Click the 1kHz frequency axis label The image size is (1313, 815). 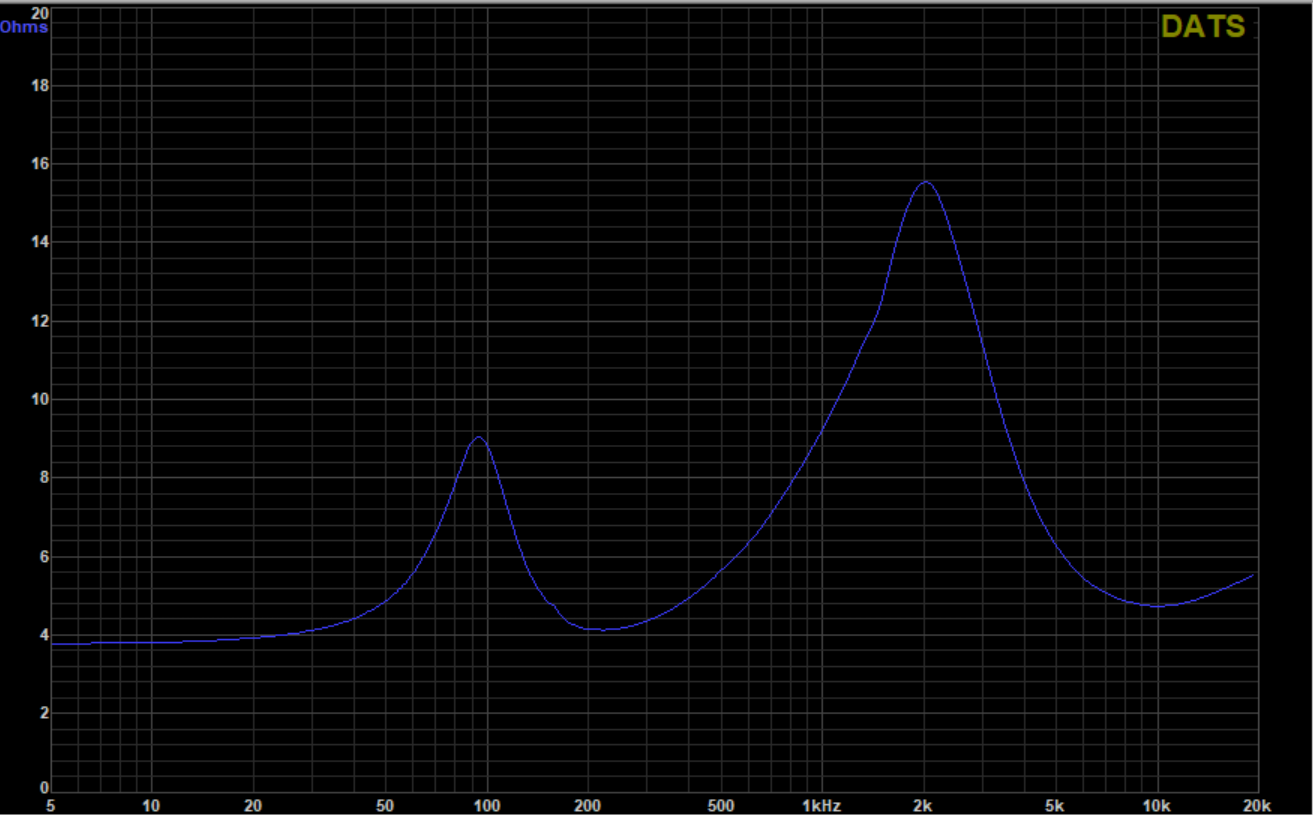(820, 805)
